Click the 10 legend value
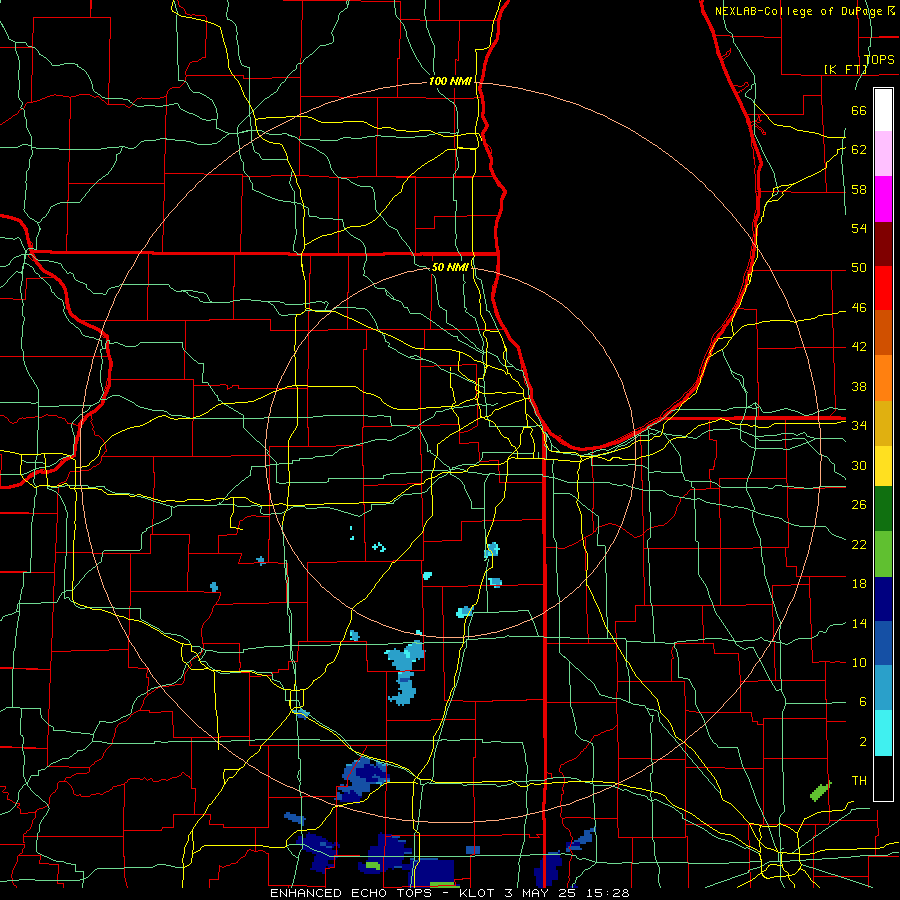The width and height of the screenshot is (900, 900). coord(859,662)
